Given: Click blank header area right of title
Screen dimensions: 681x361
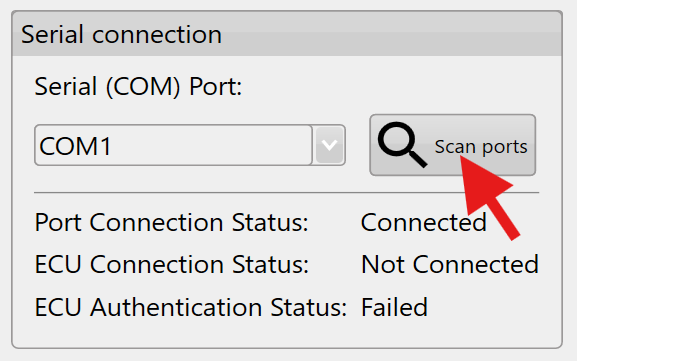Looking at the screenshot, I should (x=391, y=34).
